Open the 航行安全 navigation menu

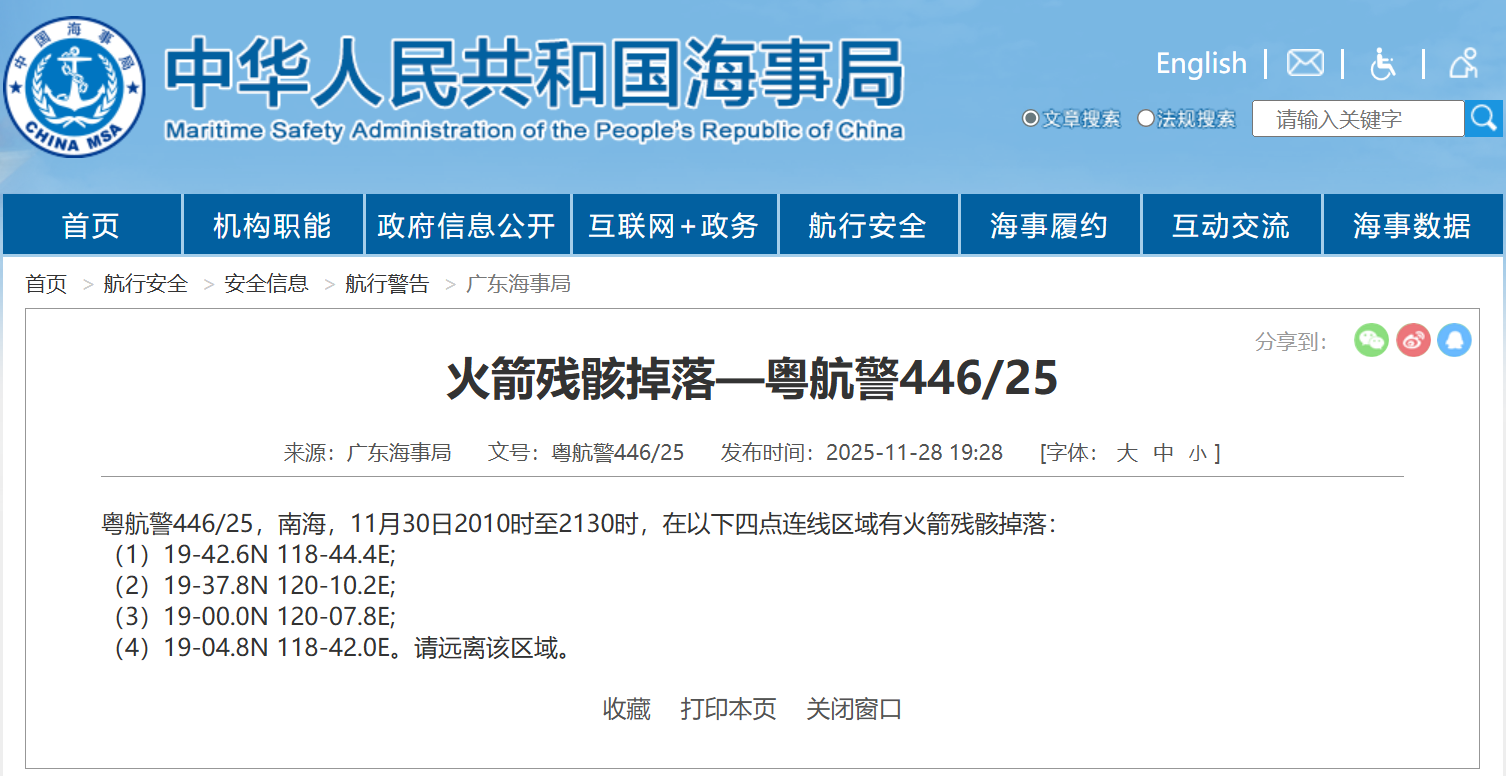point(867,226)
